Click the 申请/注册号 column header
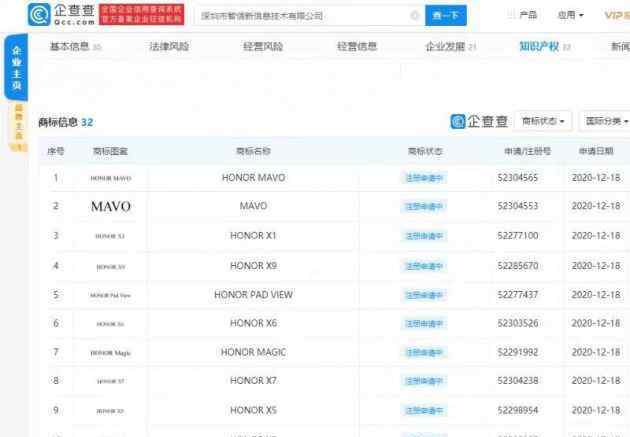630x437 pixels. click(528, 151)
